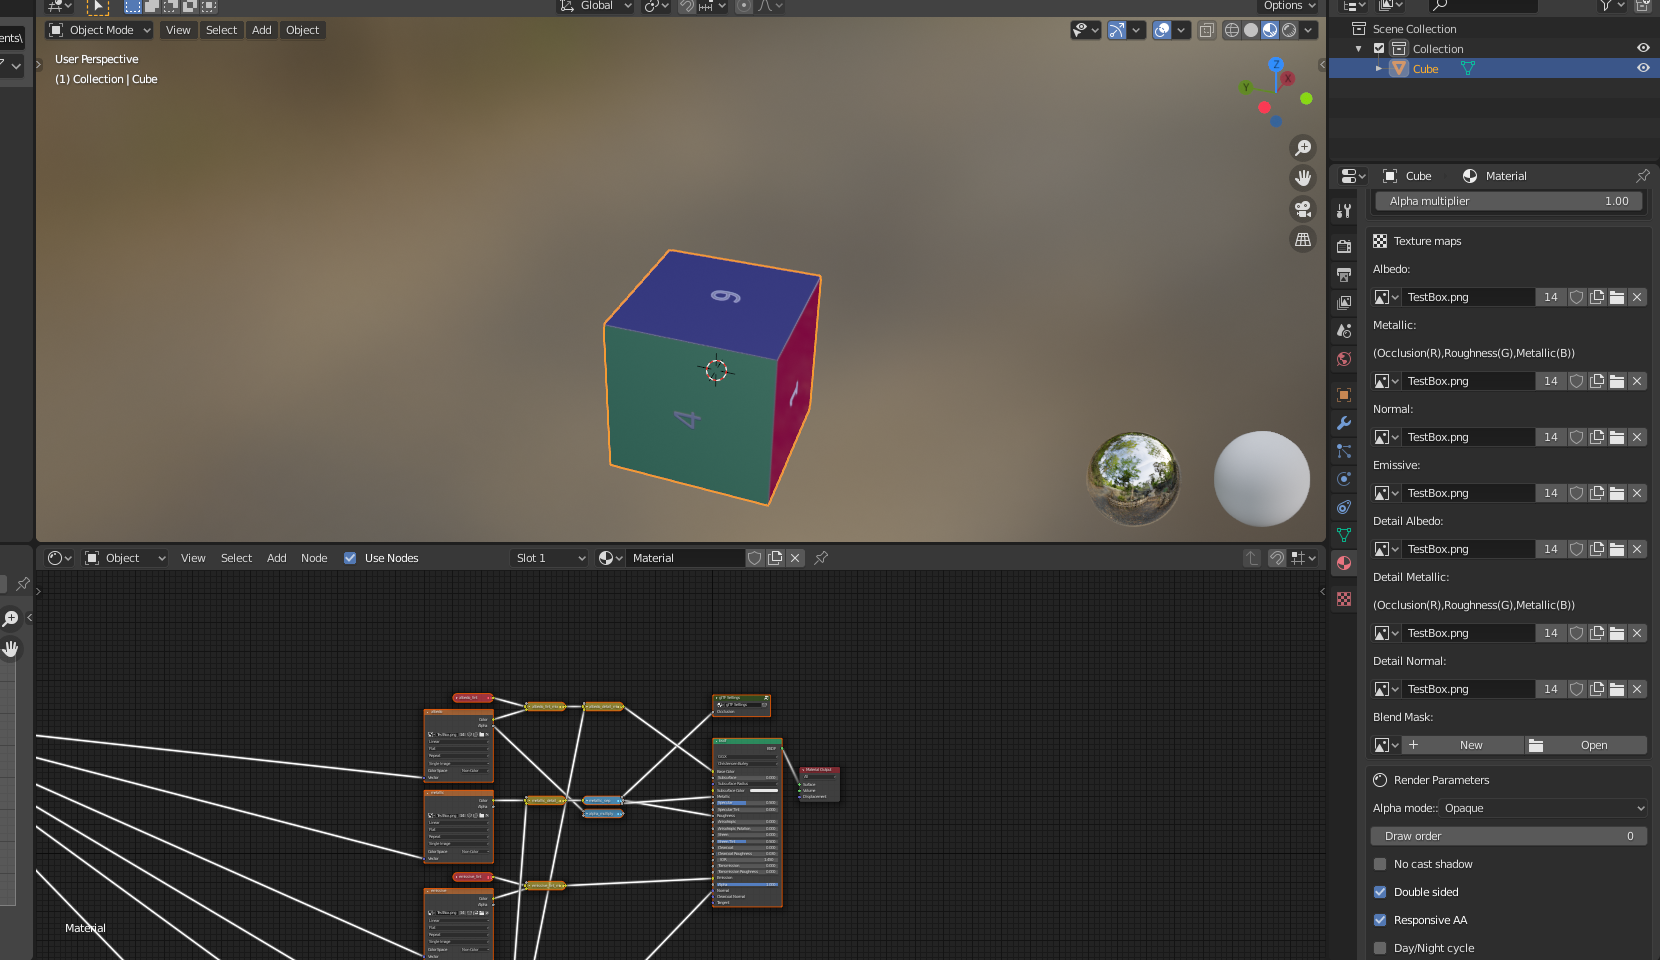
Task: Remove the Albedo TestBox.png texture
Action: coord(1637,297)
